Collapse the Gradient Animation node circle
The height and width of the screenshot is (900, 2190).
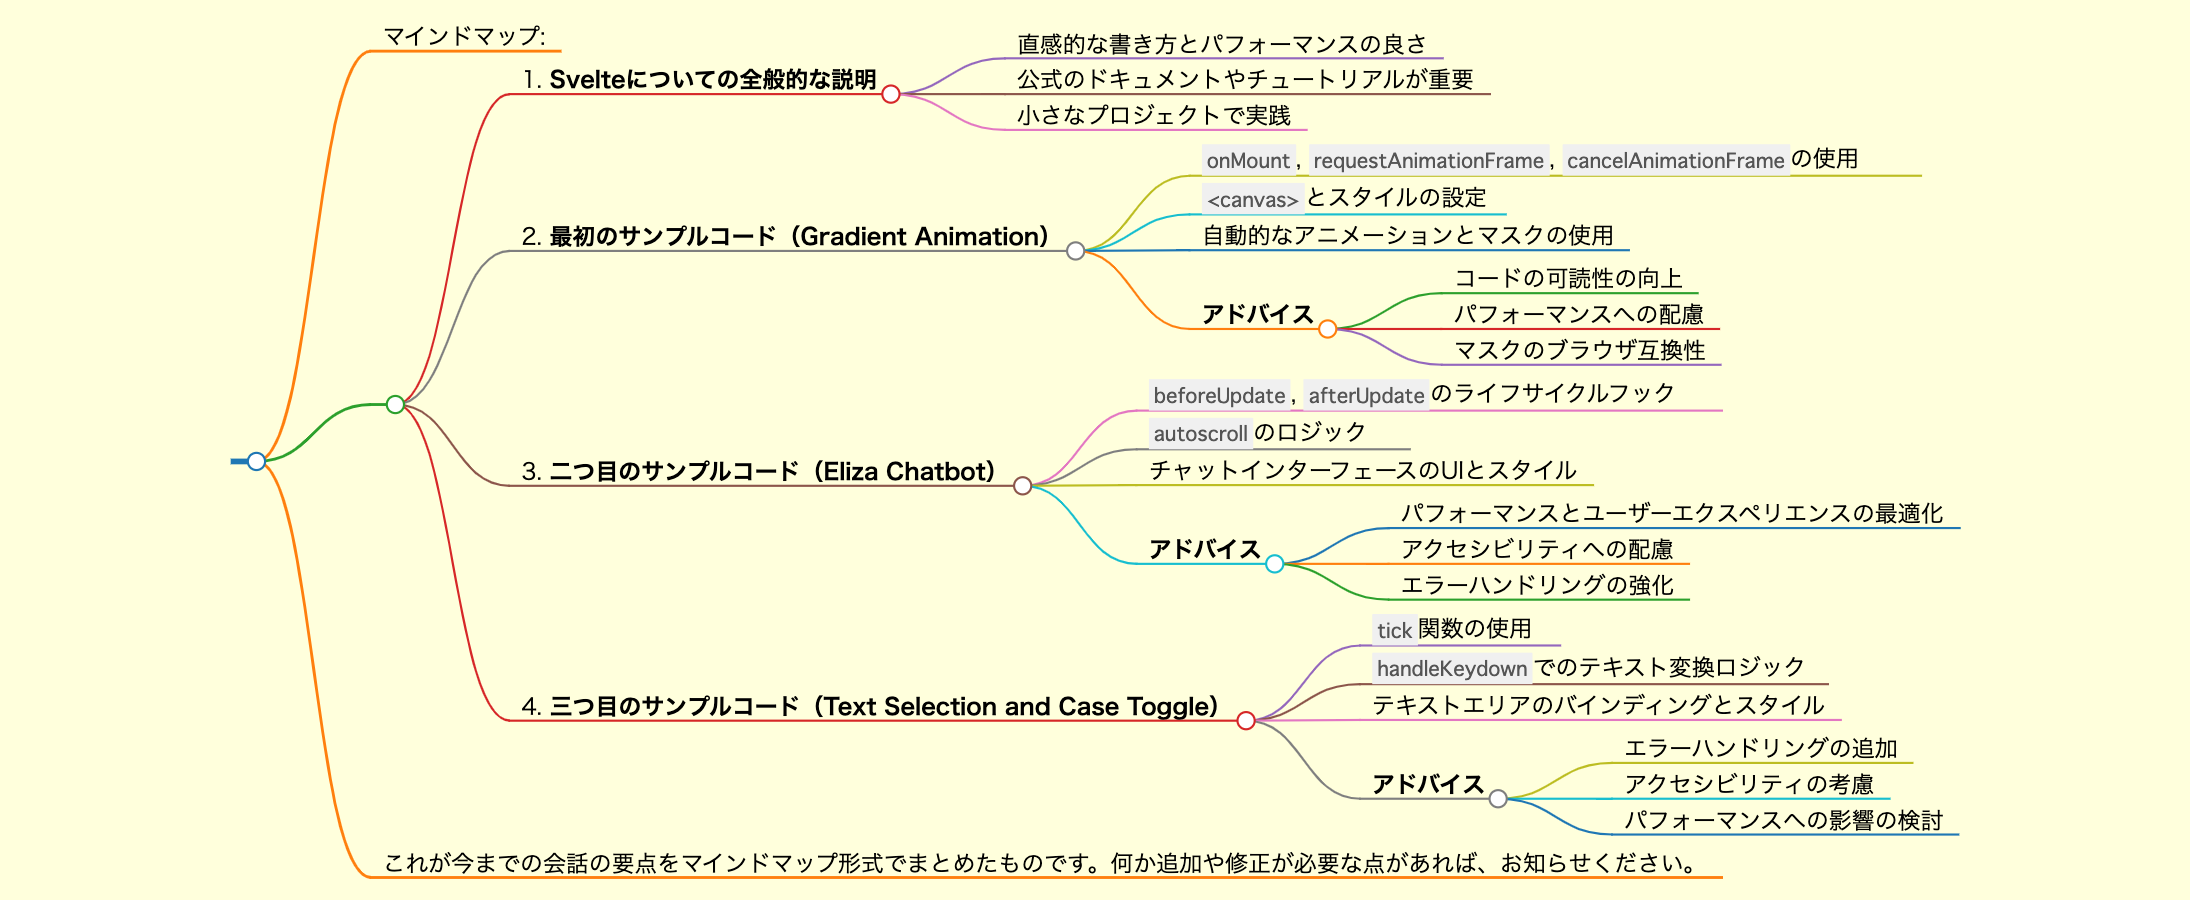[1075, 251]
